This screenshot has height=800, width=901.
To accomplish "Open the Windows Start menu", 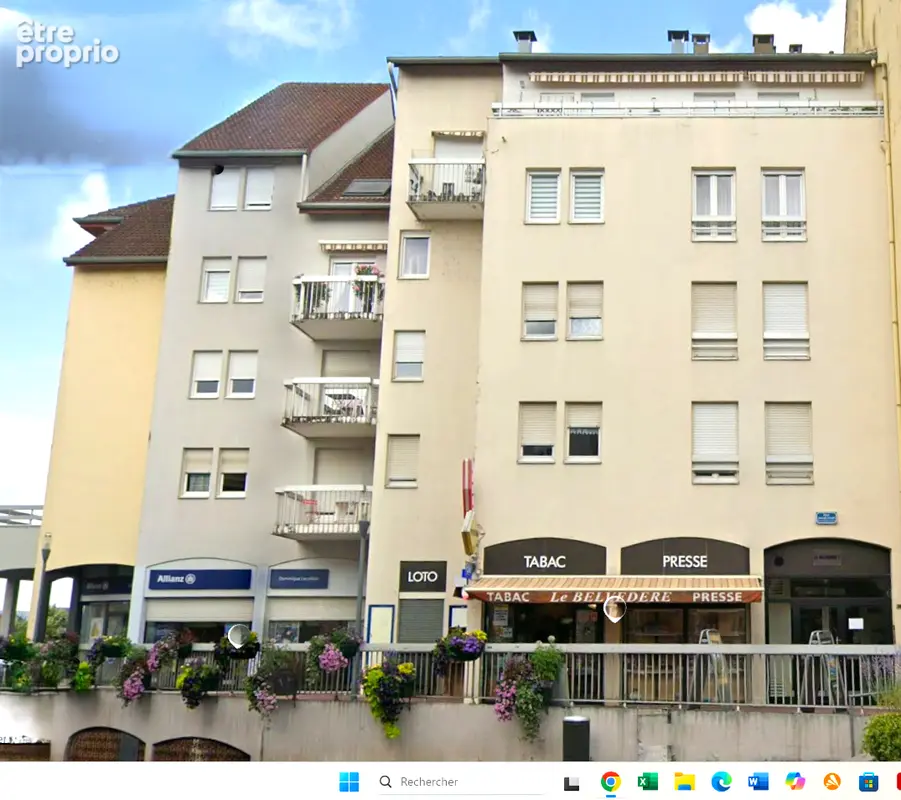I will (x=349, y=782).
